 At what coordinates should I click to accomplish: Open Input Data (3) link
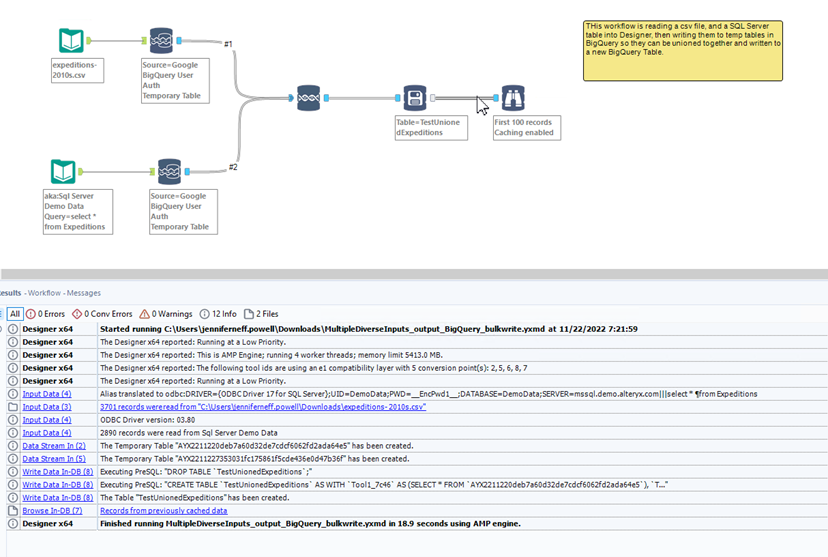coord(46,407)
